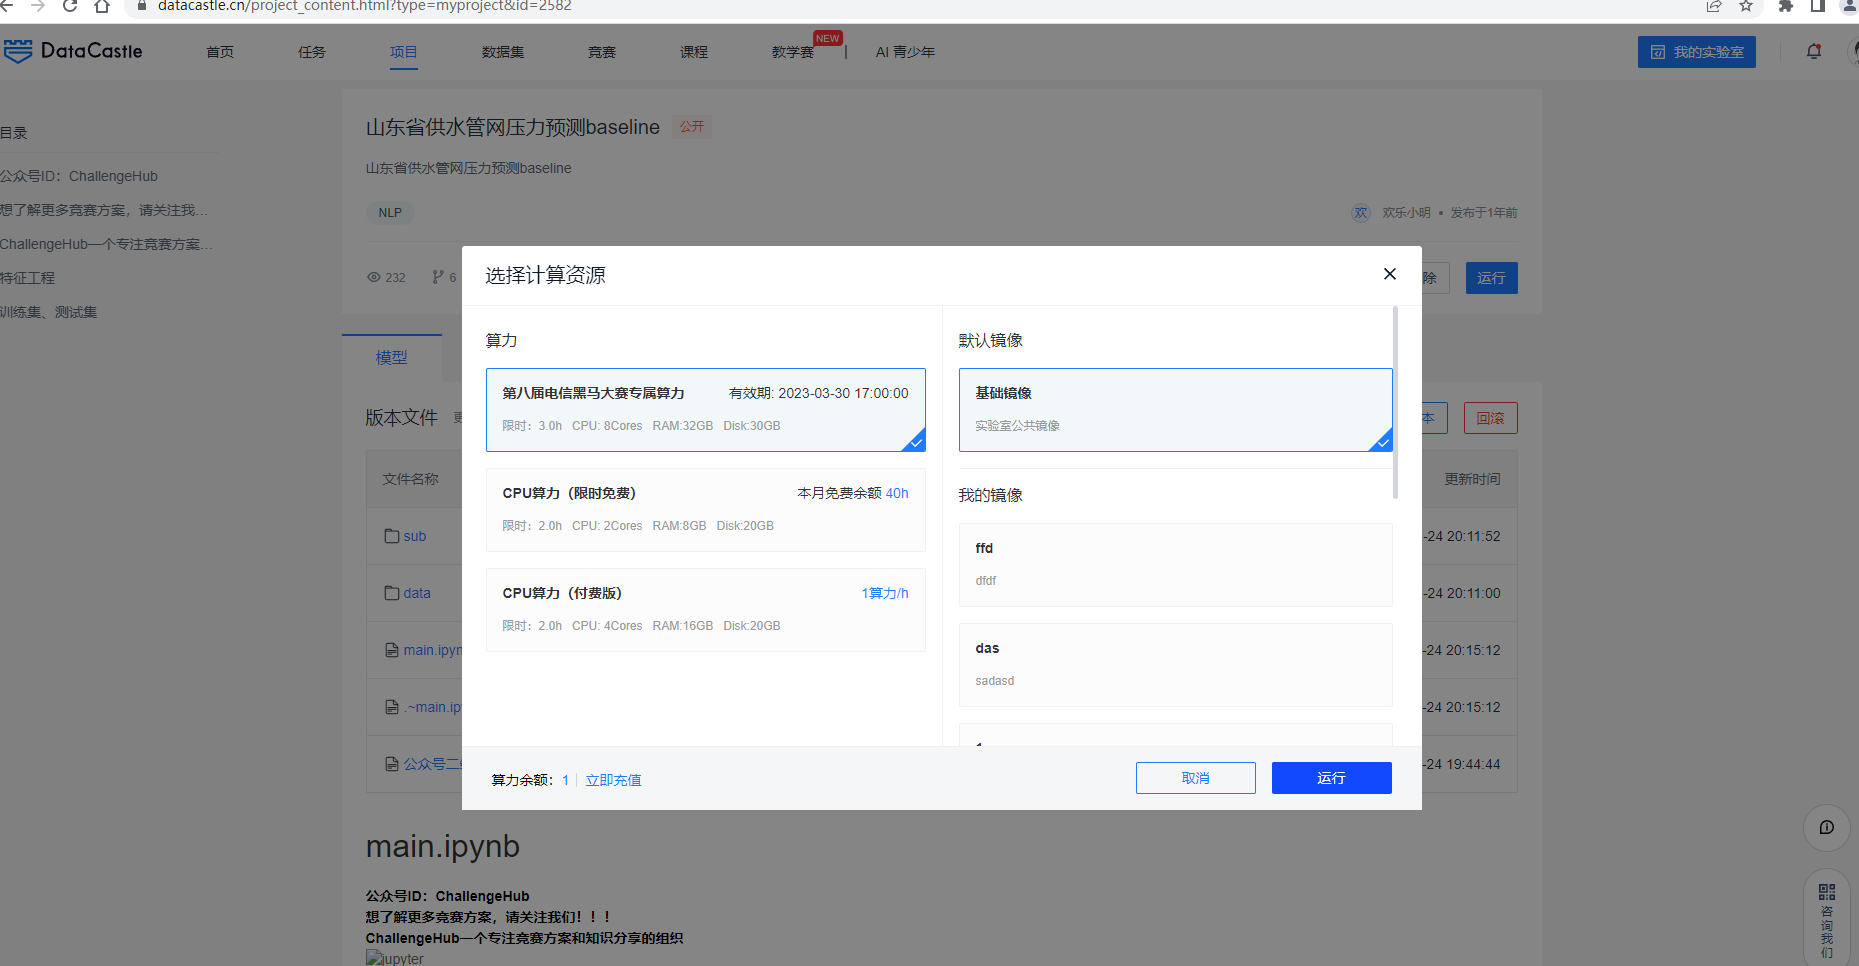This screenshot has height=966, width=1859.
Task: Open AI 青少年 navigation item
Action: (x=905, y=52)
